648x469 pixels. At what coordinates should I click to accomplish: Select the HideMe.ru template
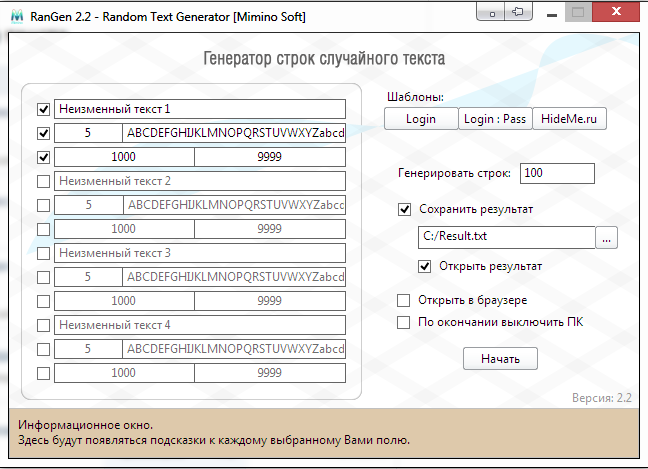coord(569,119)
